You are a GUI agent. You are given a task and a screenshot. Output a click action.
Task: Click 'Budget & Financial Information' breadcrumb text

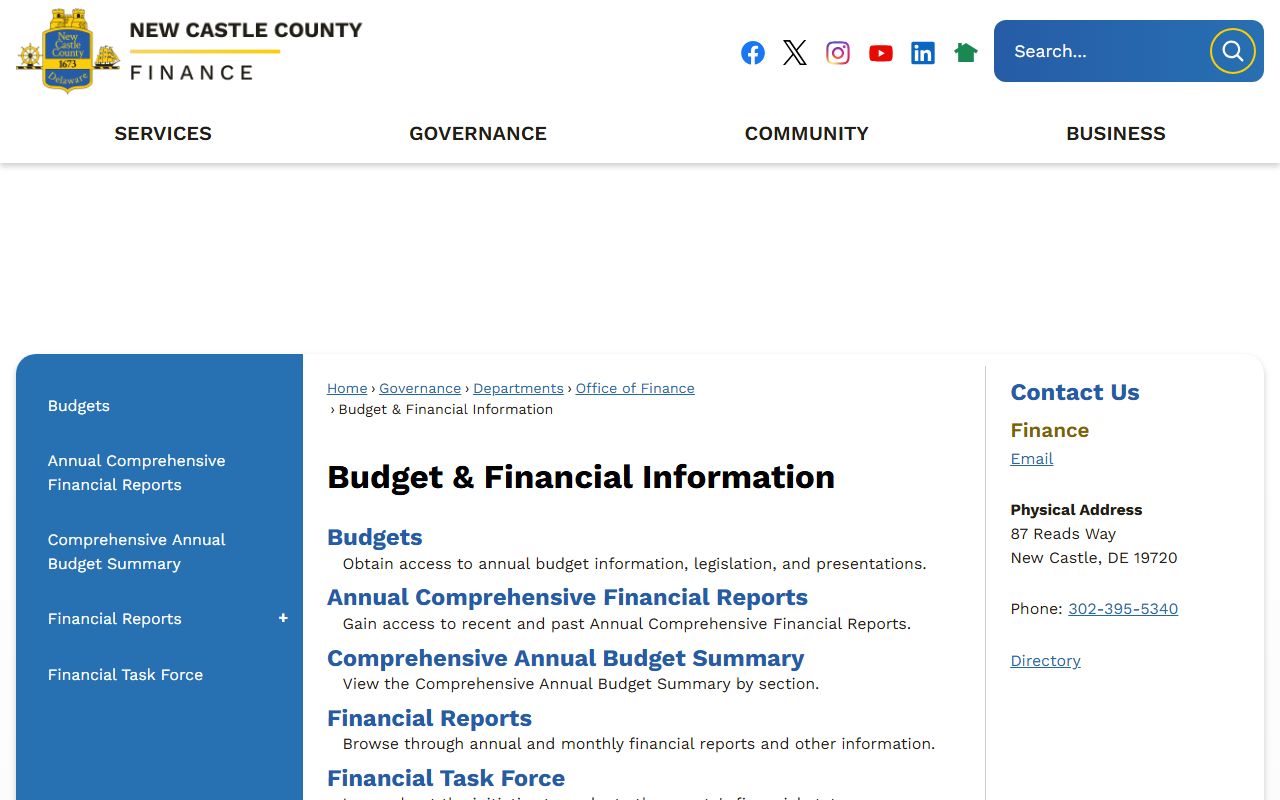446,409
